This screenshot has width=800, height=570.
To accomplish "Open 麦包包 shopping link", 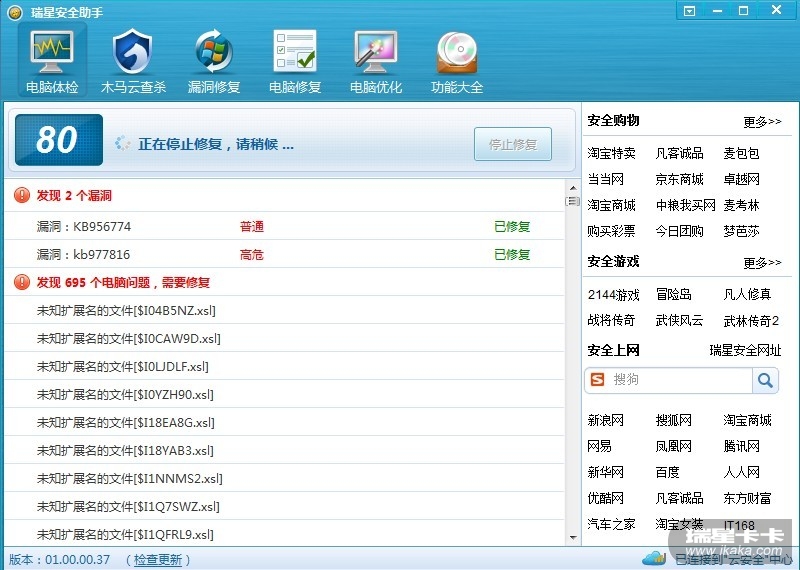I will (x=741, y=153).
